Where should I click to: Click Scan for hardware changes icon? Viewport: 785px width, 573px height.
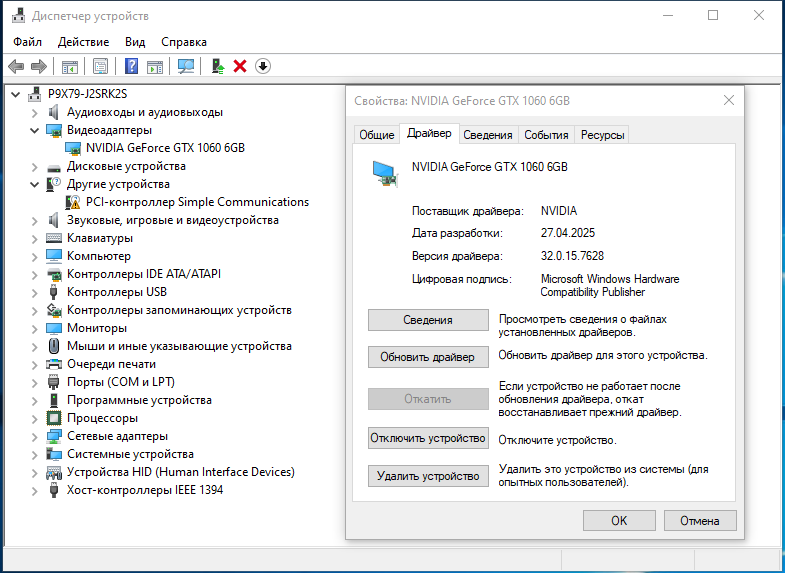186,66
